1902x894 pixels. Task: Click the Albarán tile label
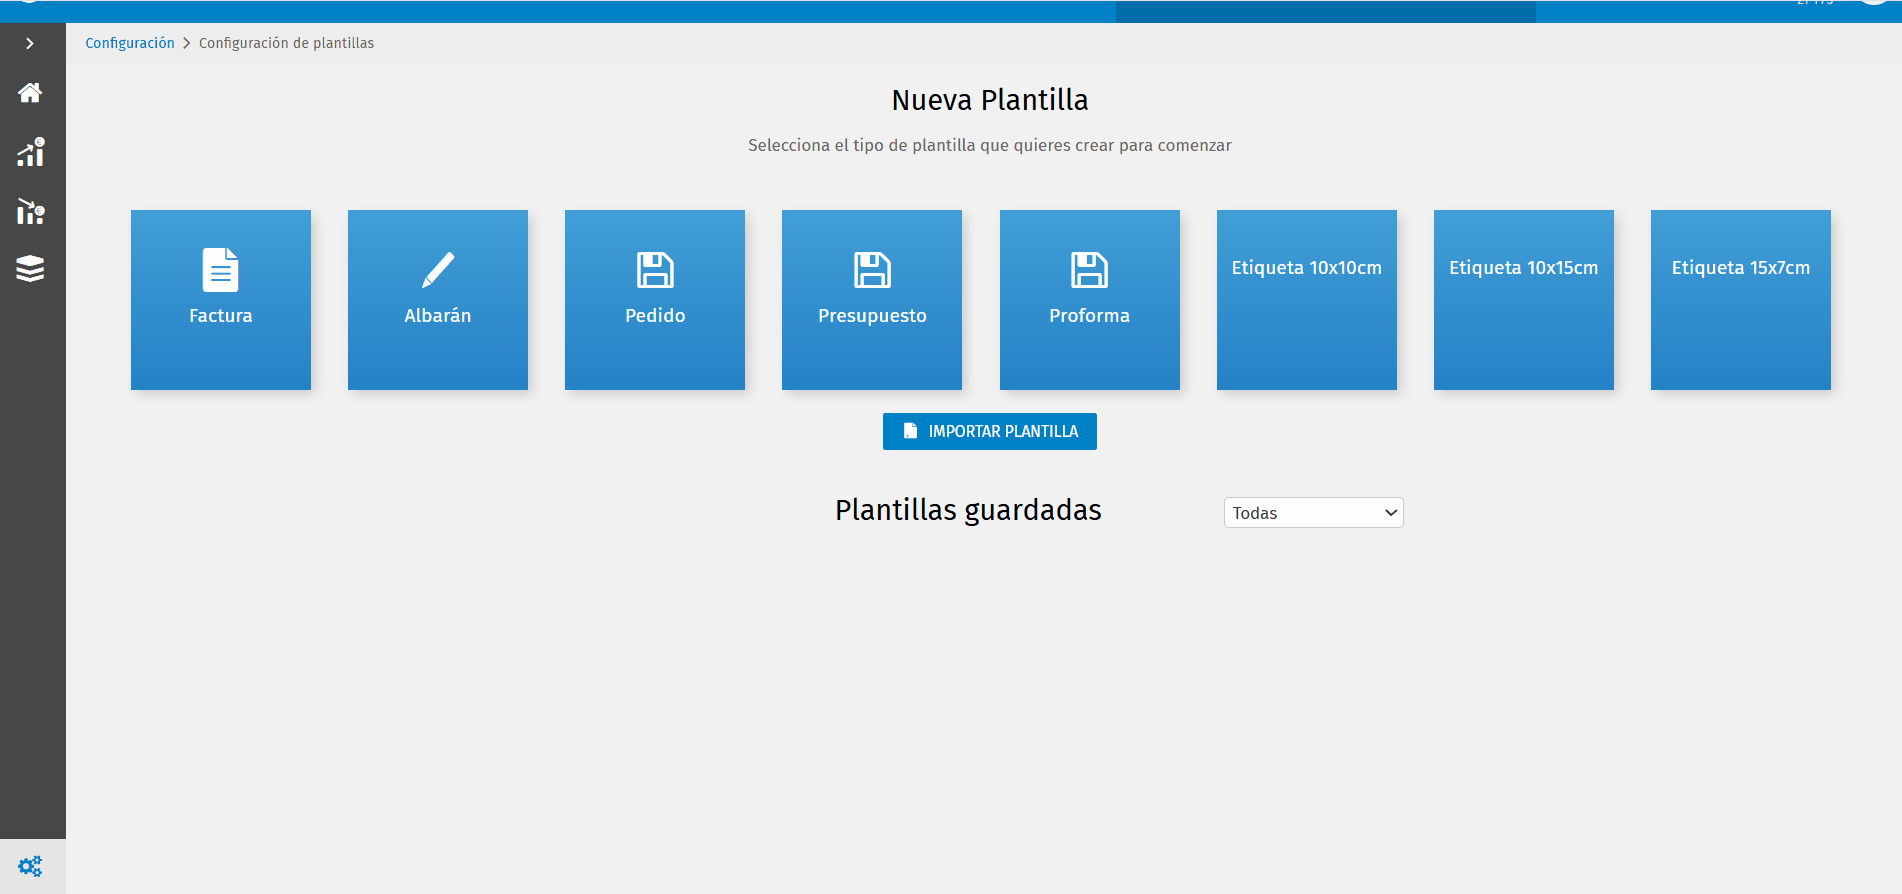click(438, 316)
